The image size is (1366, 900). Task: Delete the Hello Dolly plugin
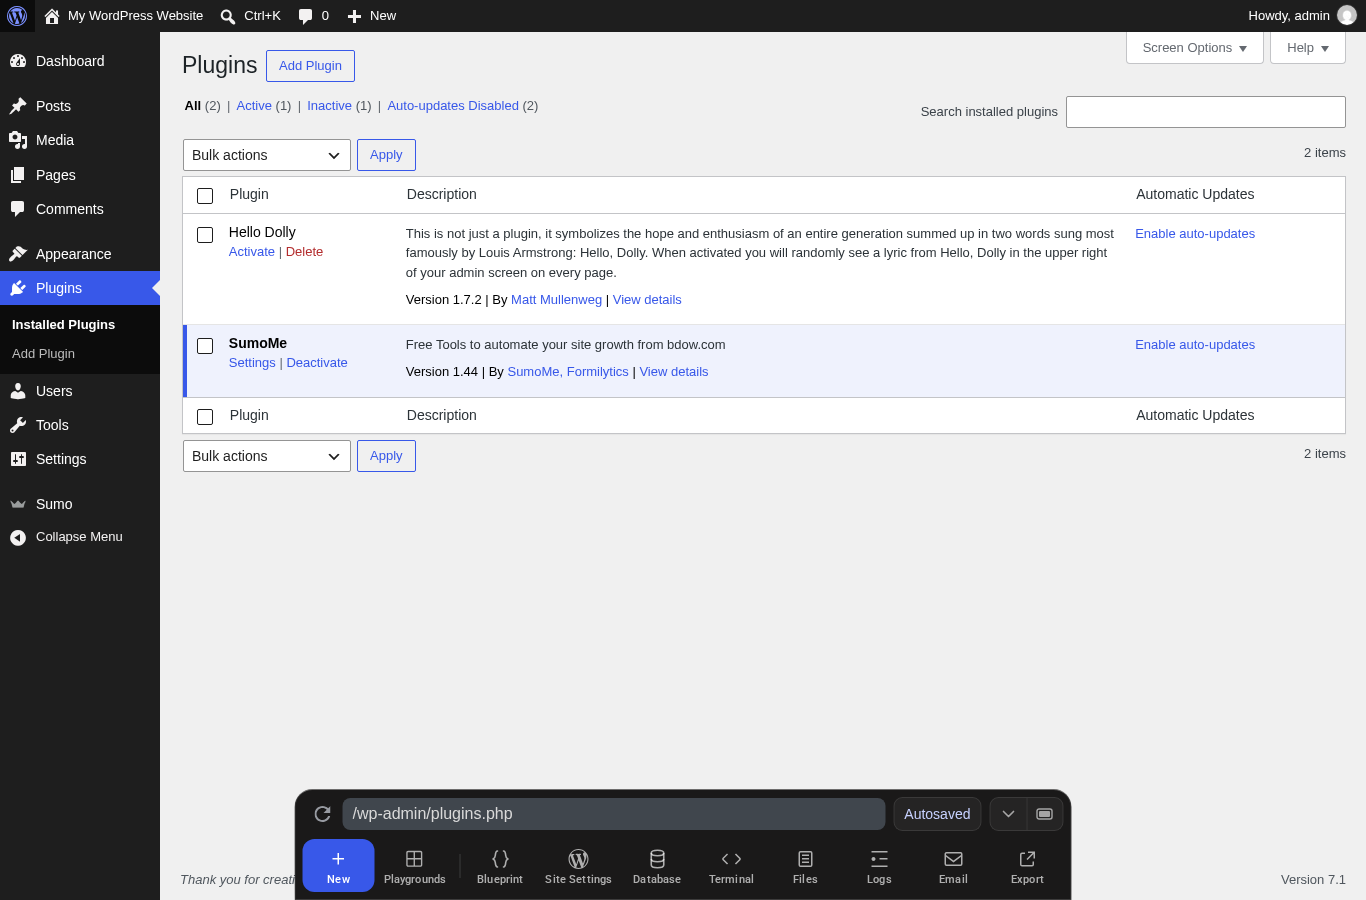point(304,252)
